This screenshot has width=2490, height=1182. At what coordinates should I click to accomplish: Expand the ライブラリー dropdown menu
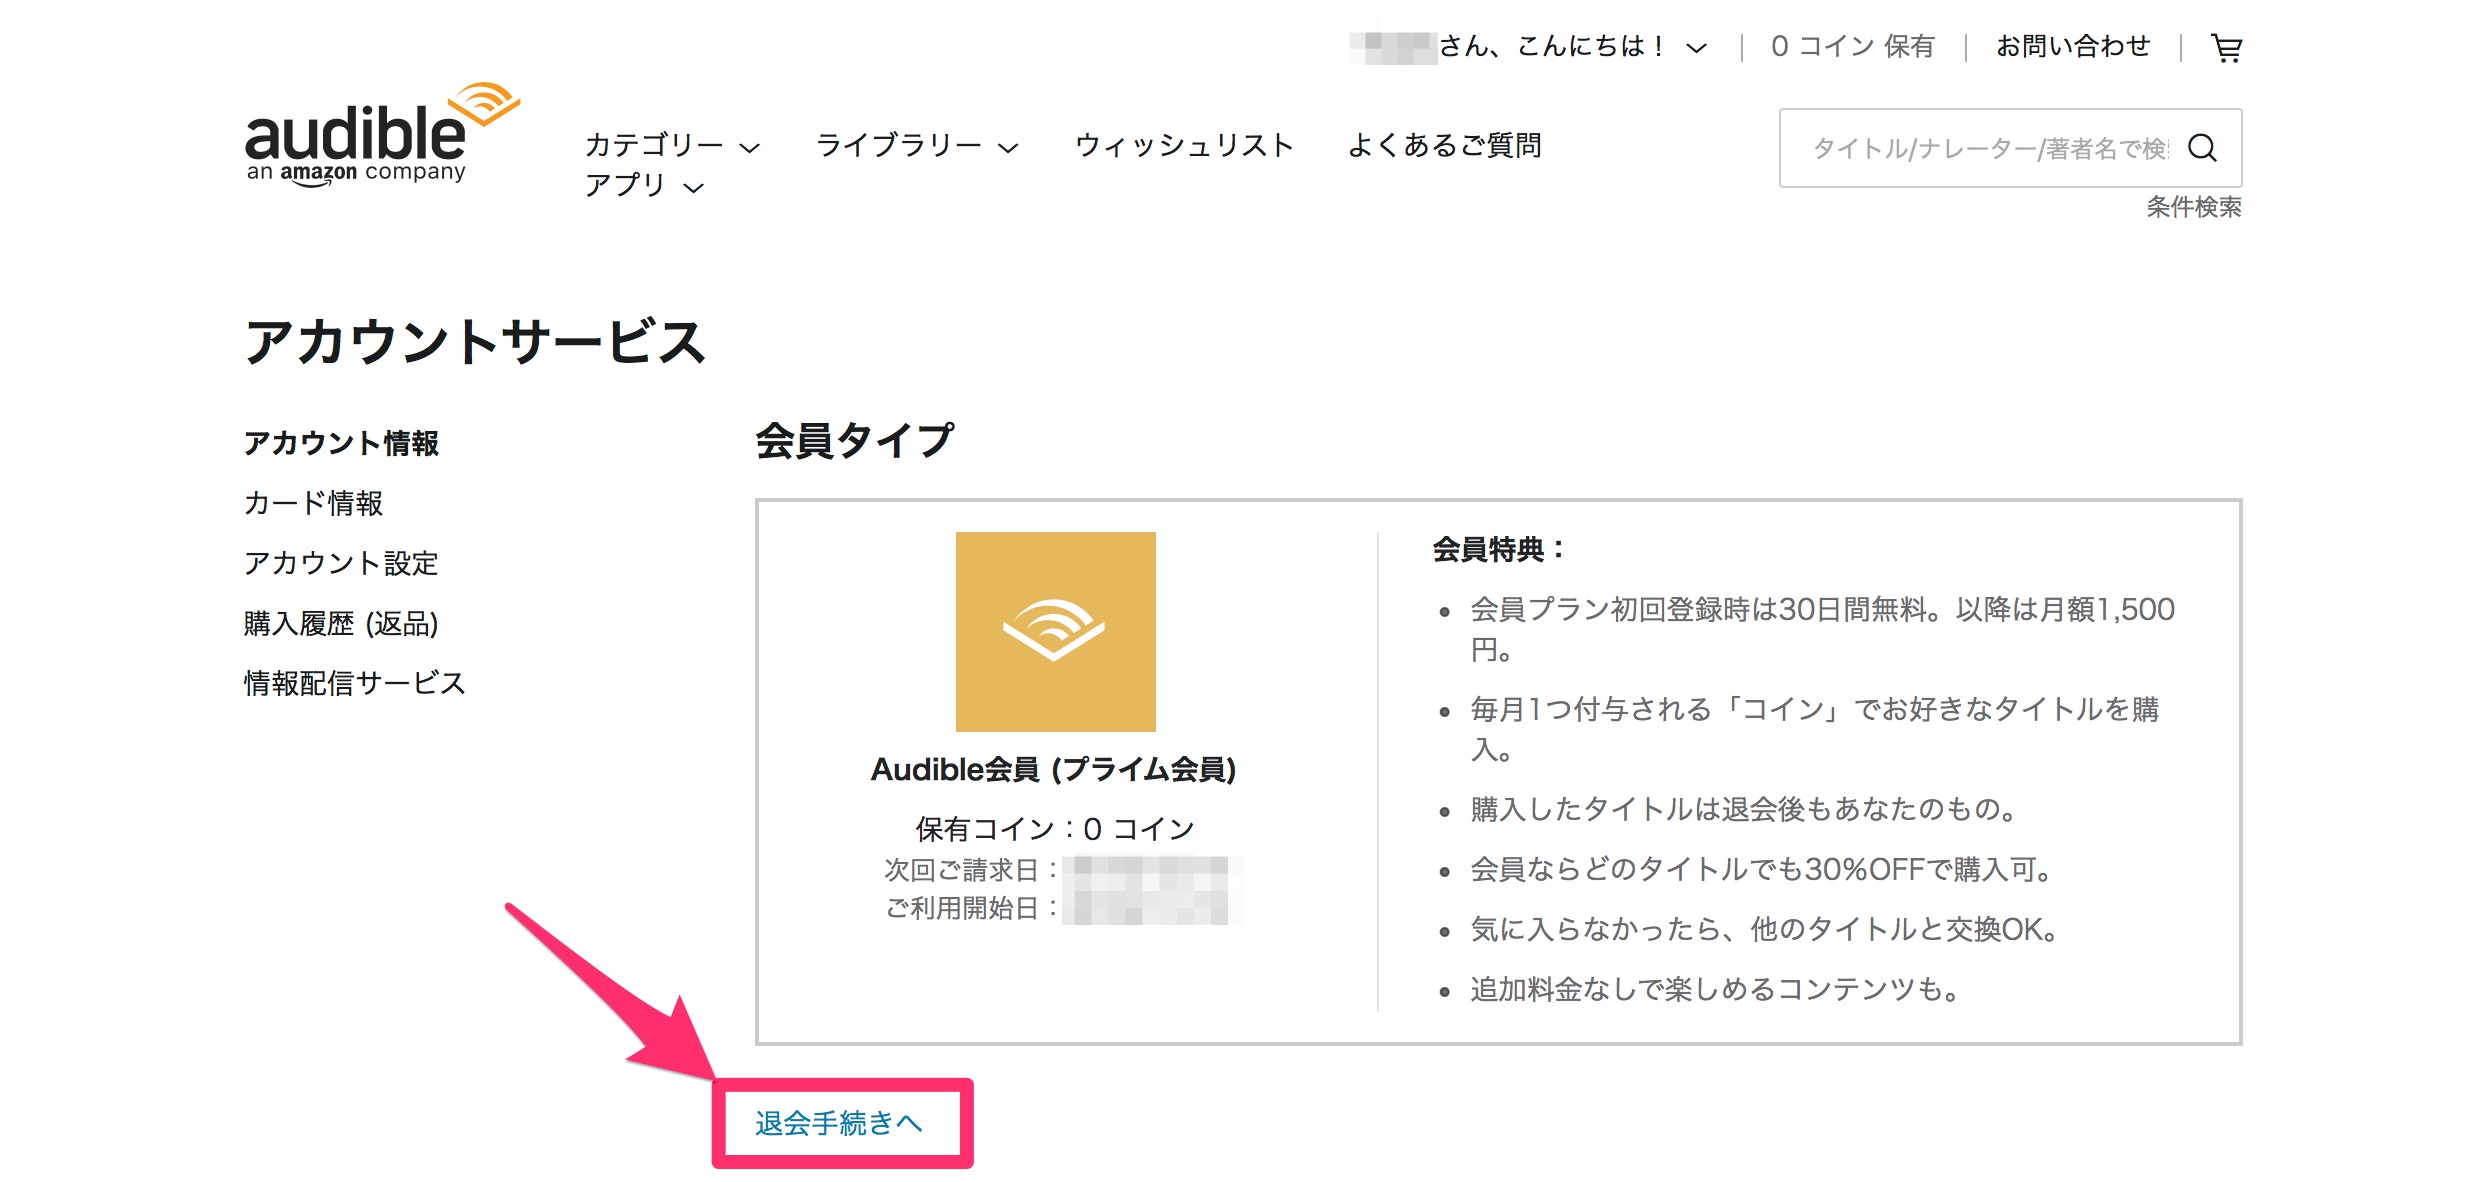pyautogui.click(x=917, y=146)
